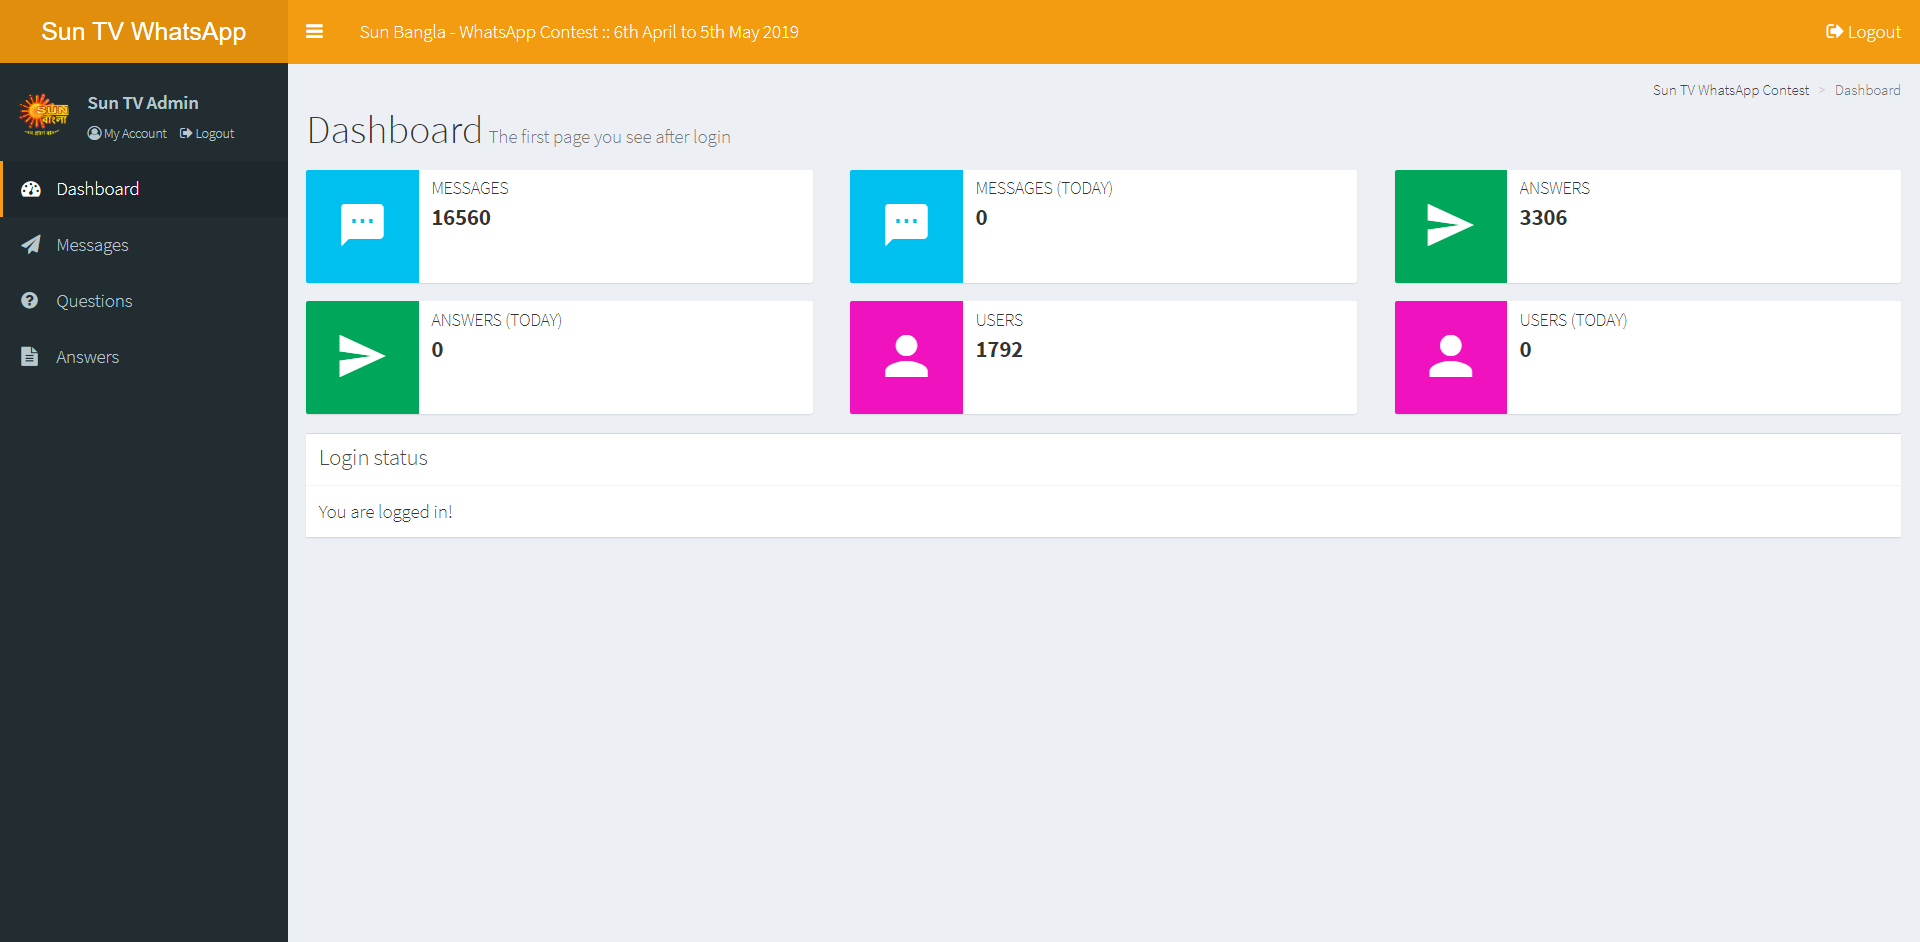The width and height of the screenshot is (1920, 942).
Task: Click the blue Messages chat bubble icon
Action: pos(362,225)
